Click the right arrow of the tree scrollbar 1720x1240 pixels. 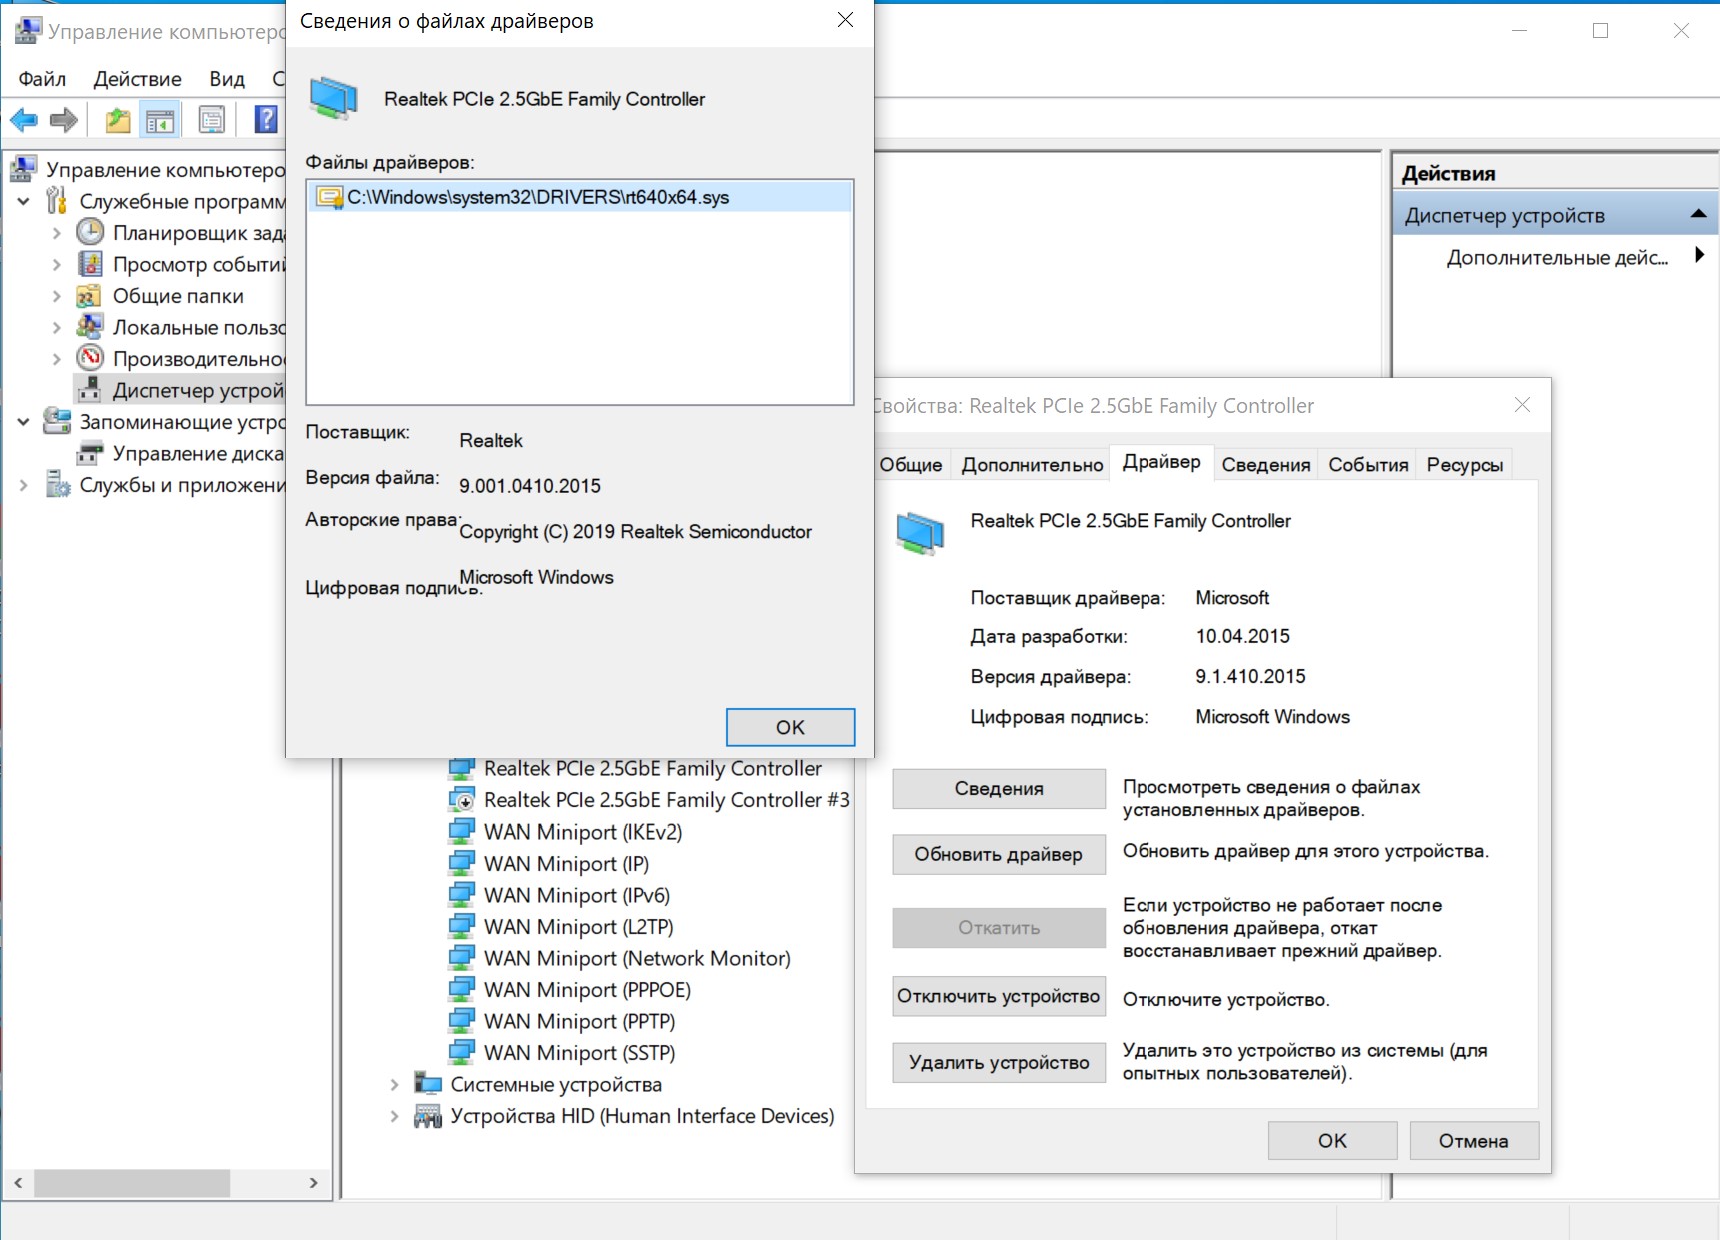click(x=314, y=1183)
